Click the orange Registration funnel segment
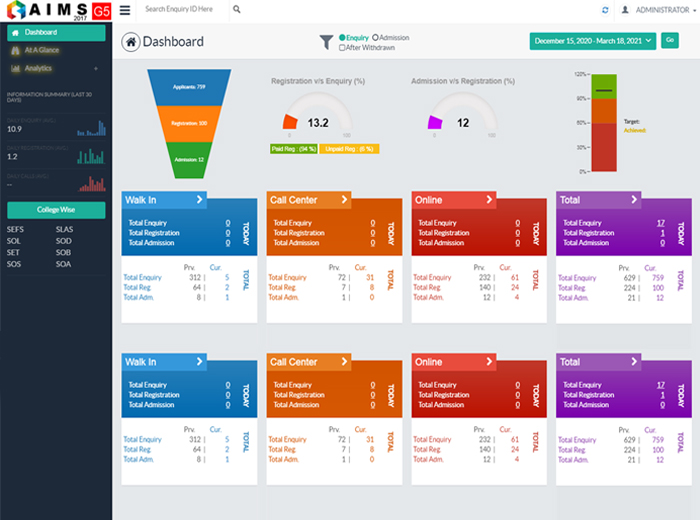 tap(189, 124)
